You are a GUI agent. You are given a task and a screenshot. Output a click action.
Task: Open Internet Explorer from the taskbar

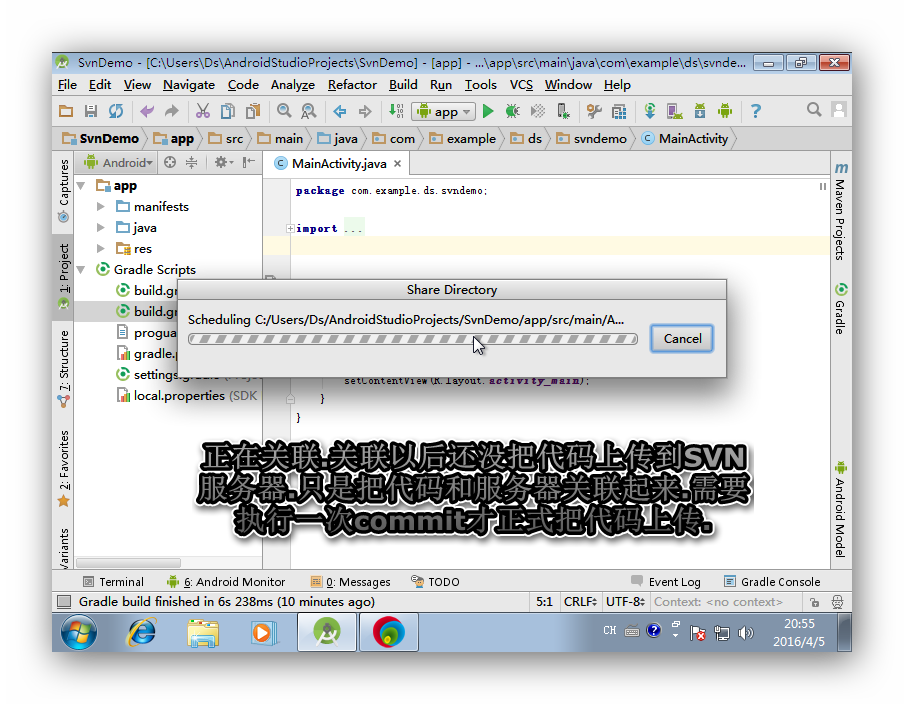[x=141, y=632]
